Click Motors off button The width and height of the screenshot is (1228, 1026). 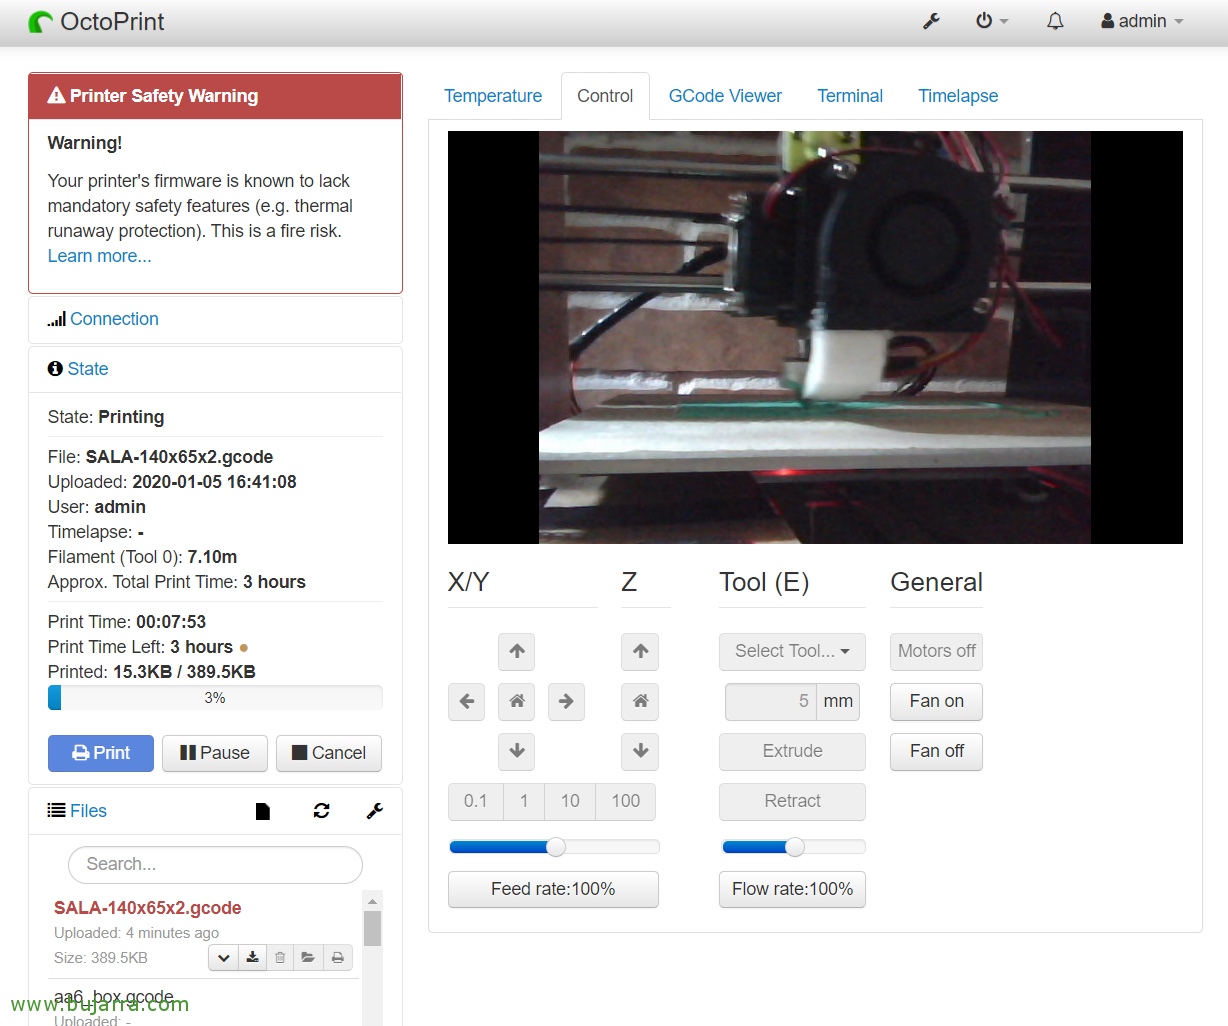[x=936, y=651]
